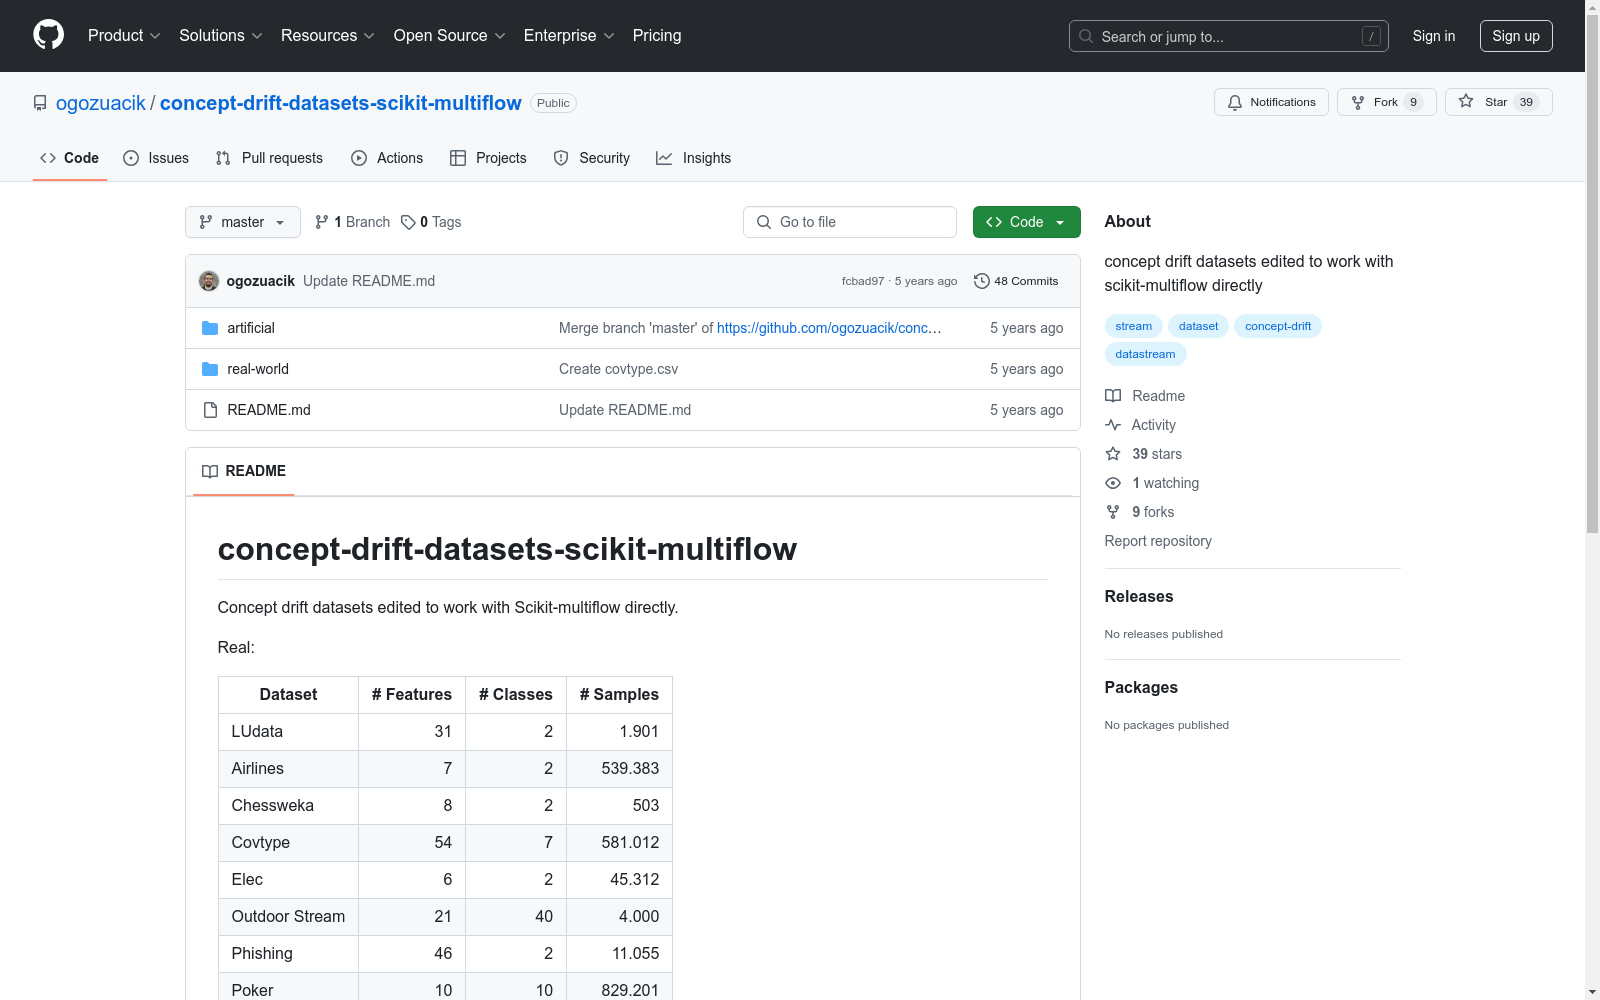Expand the Open Source menu
Viewport: 1600px width, 1000px height.
point(450,36)
